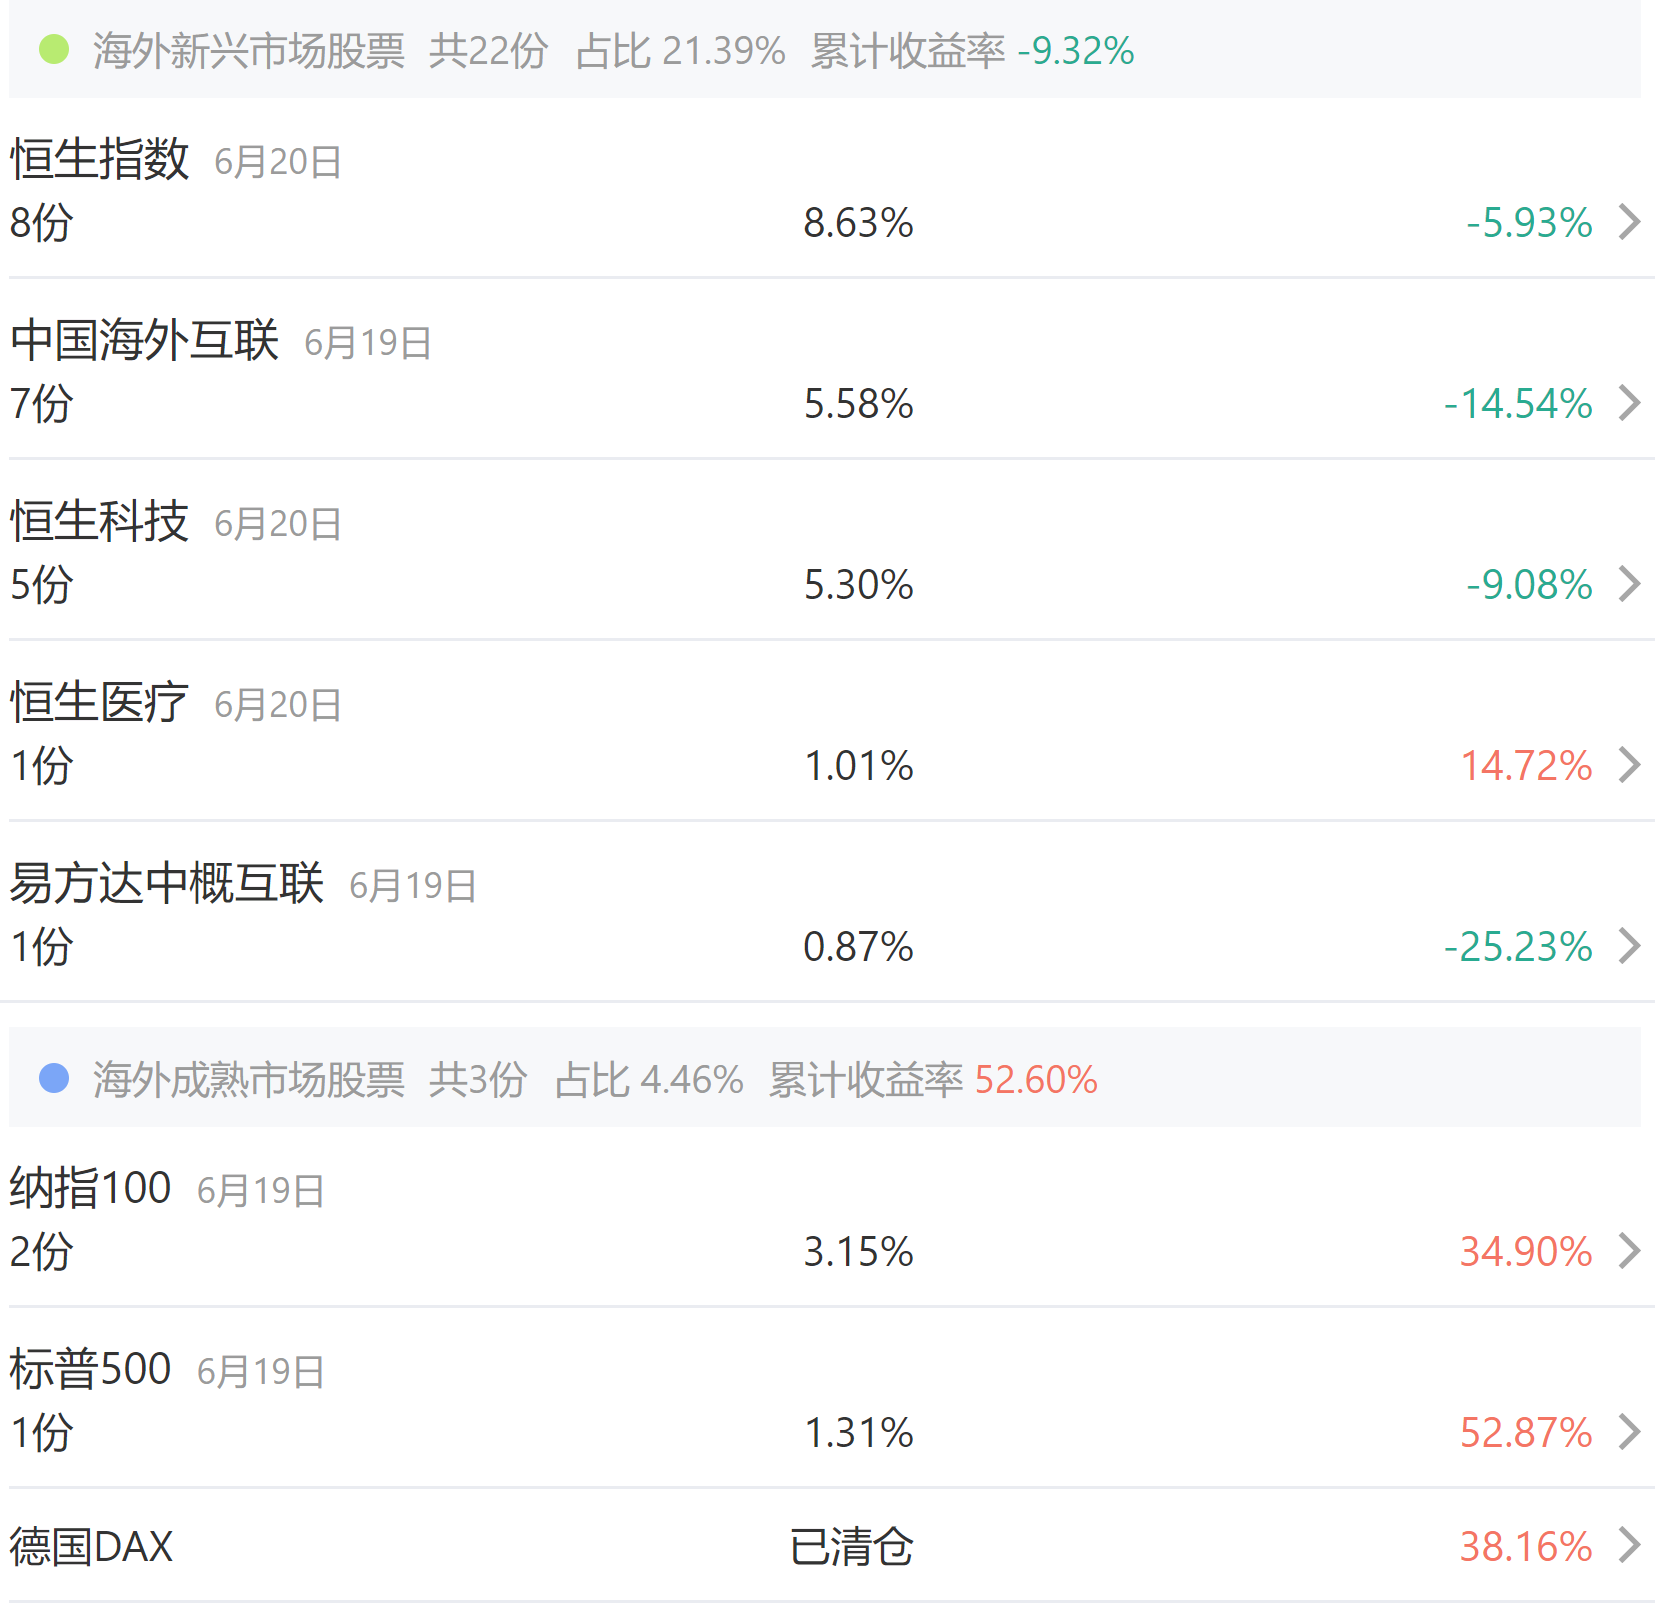Viewport: 1655px width, 1603px height.
Task: Click the chevron beside 恒生指数 -5.93%
Action: 1629,222
